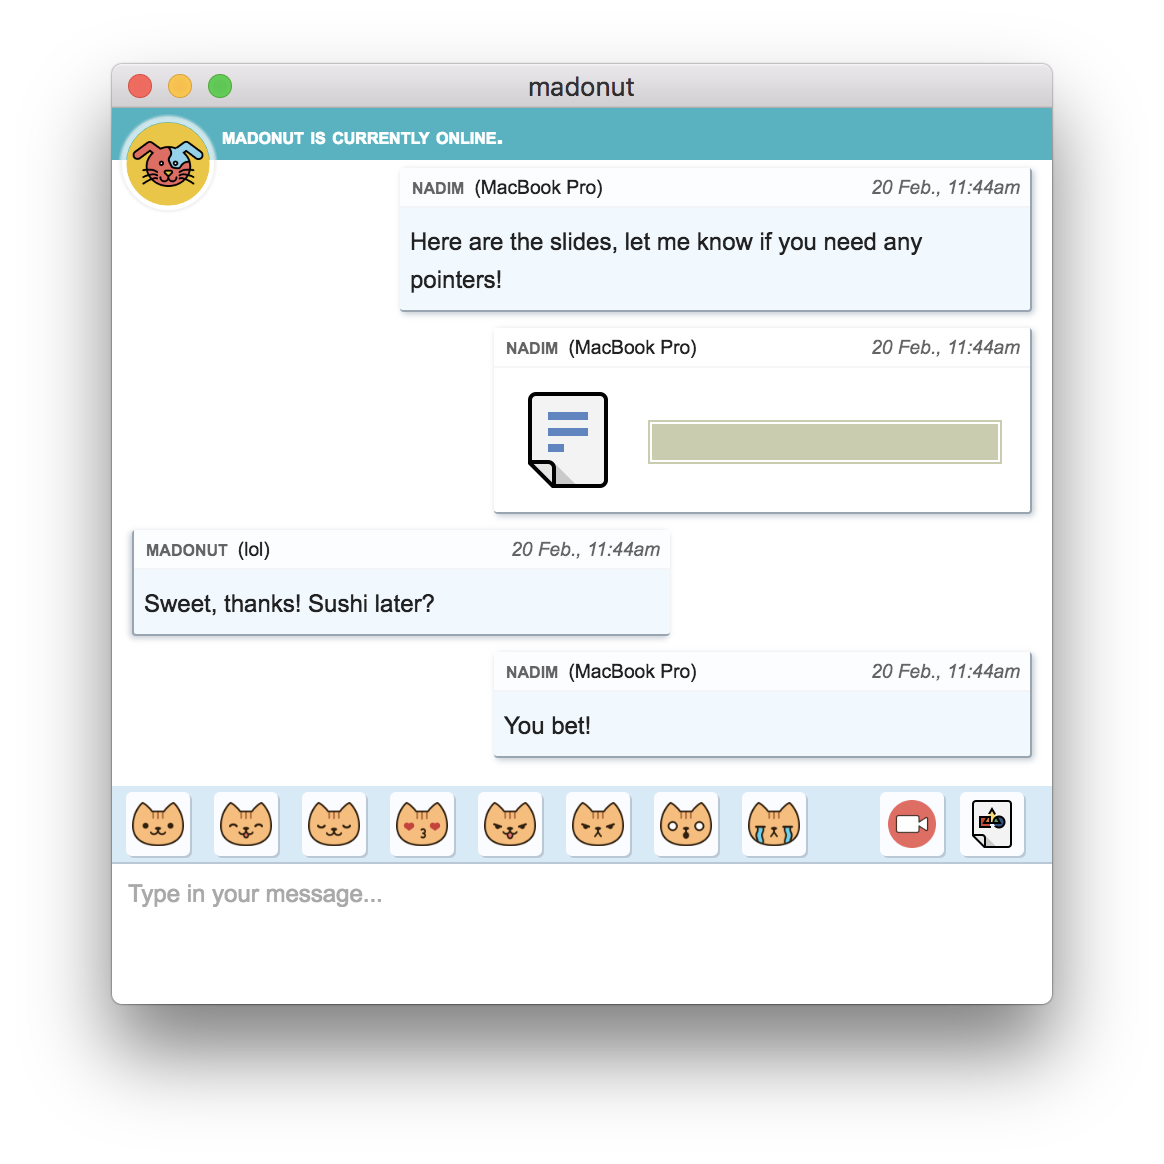Close the madonut chat window

click(x=140, y=86)
